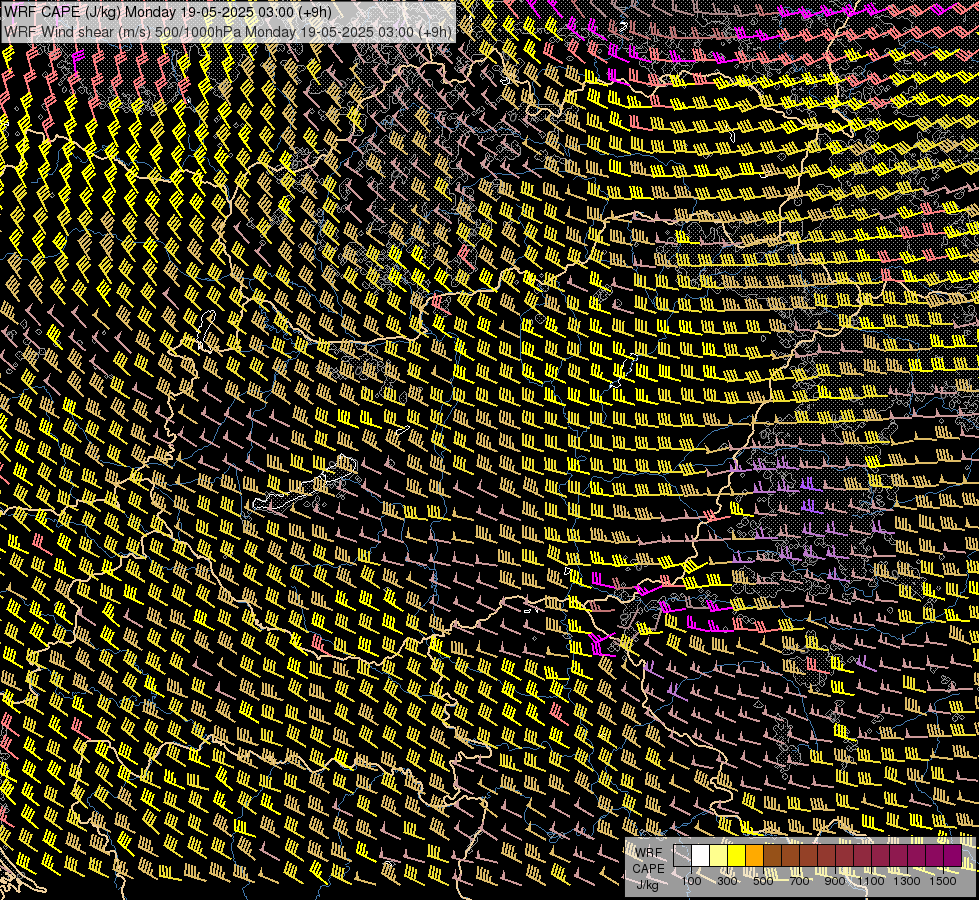
Task: Click the CAPE word in the legend
Action: click(x=648, y=869)
